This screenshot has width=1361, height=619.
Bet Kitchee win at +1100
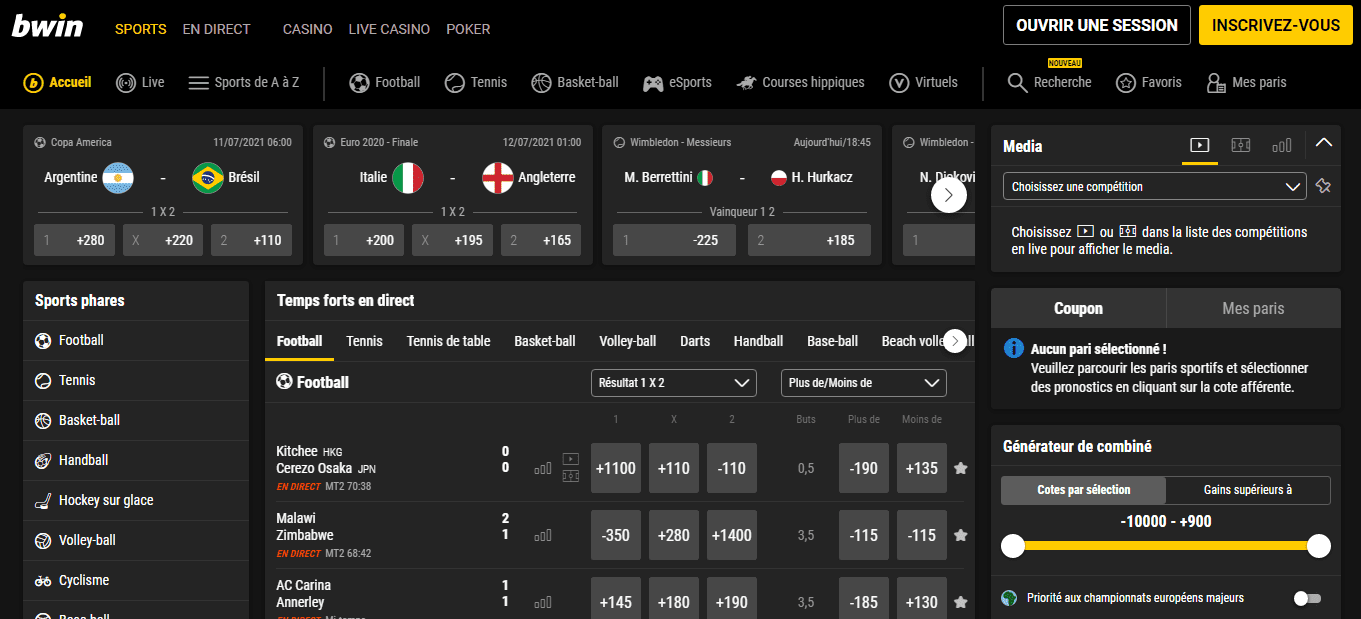[616, 468]
